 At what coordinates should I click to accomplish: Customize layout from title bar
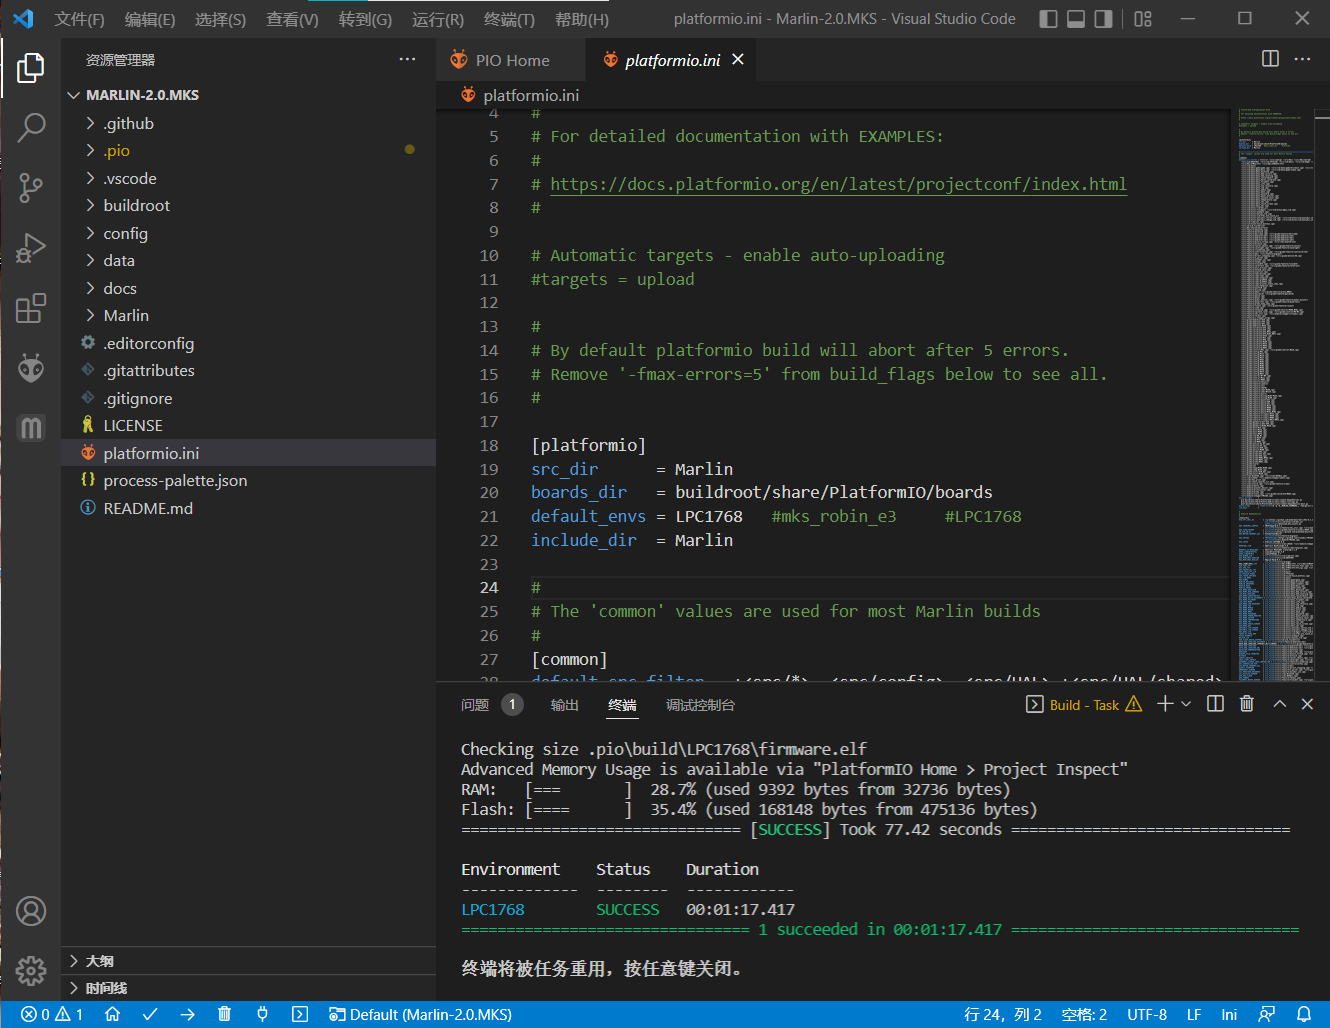coord(1143,19)
